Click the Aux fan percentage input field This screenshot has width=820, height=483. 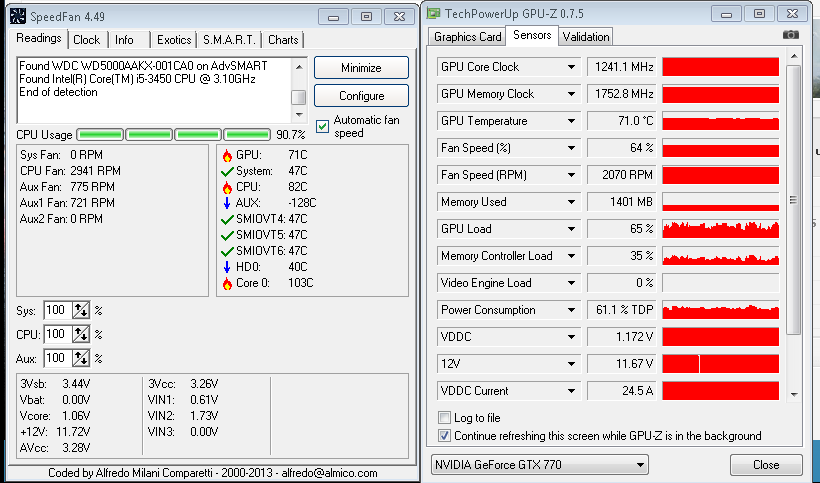click(x=58, y=359)
